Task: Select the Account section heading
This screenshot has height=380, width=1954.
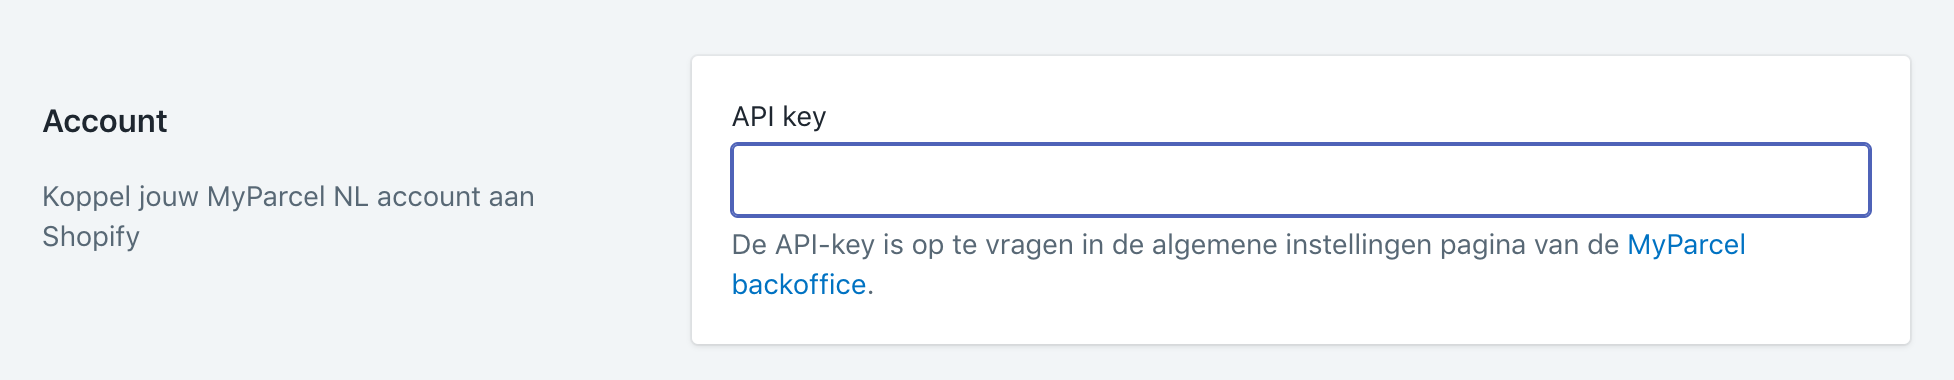Action: pyautogui.click(x=105, y=121)
